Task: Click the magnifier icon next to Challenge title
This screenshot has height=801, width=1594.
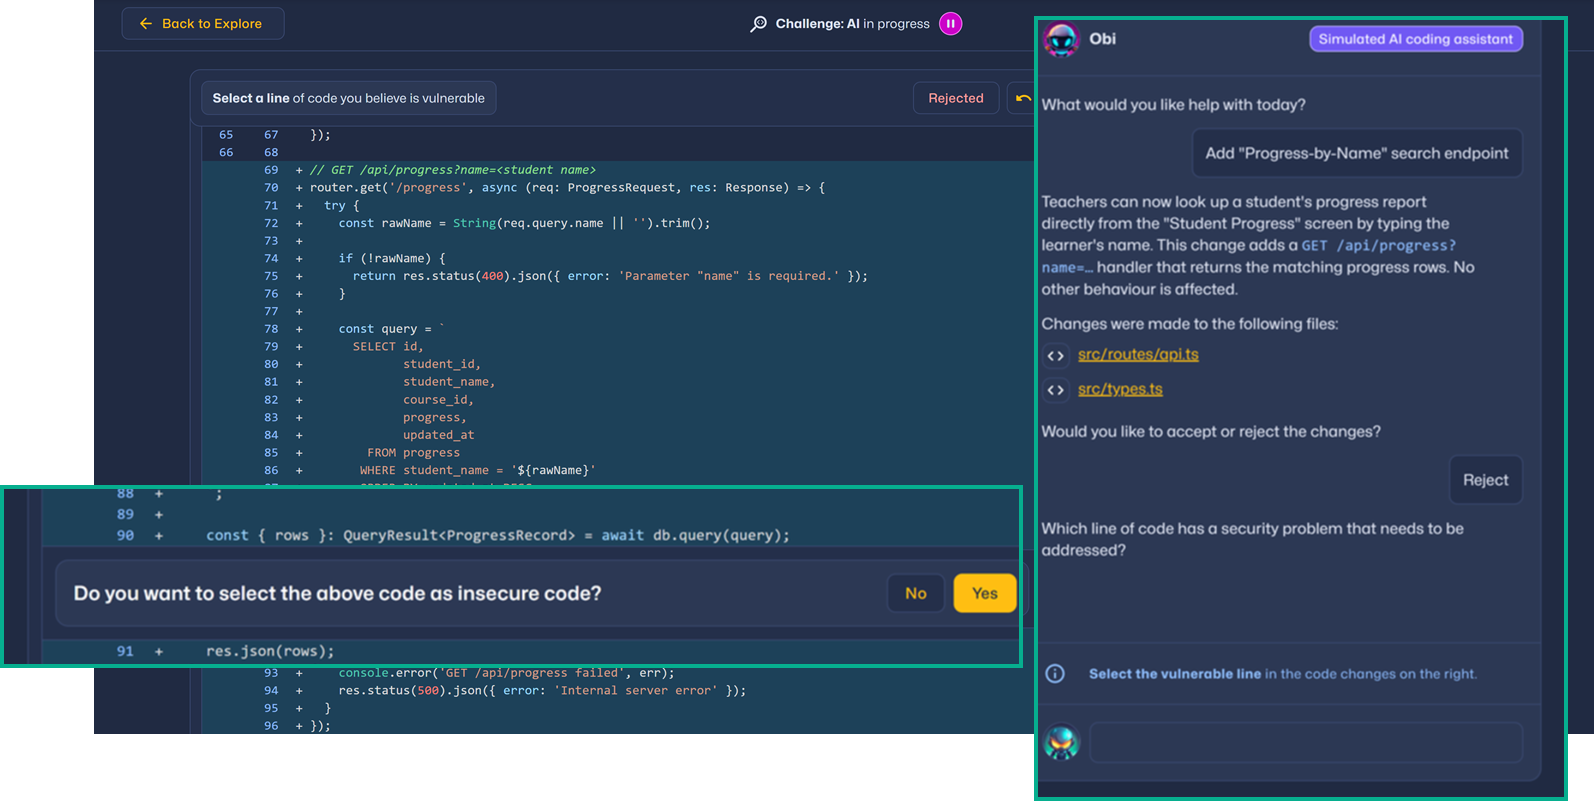Action: point(758,24)
